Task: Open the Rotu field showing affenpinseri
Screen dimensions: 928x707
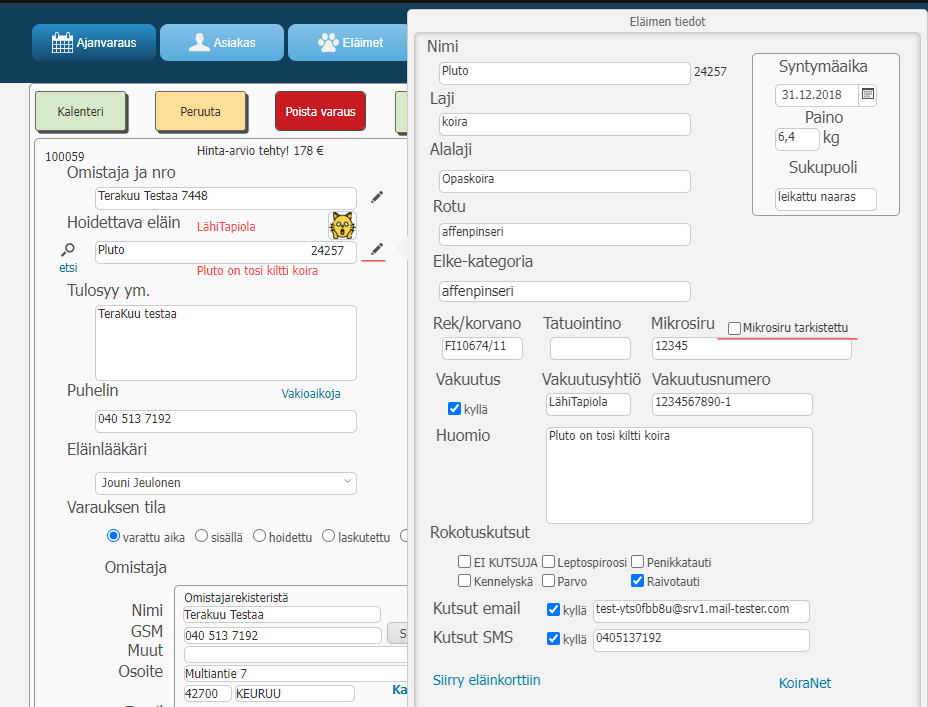Action: (565, 234)
